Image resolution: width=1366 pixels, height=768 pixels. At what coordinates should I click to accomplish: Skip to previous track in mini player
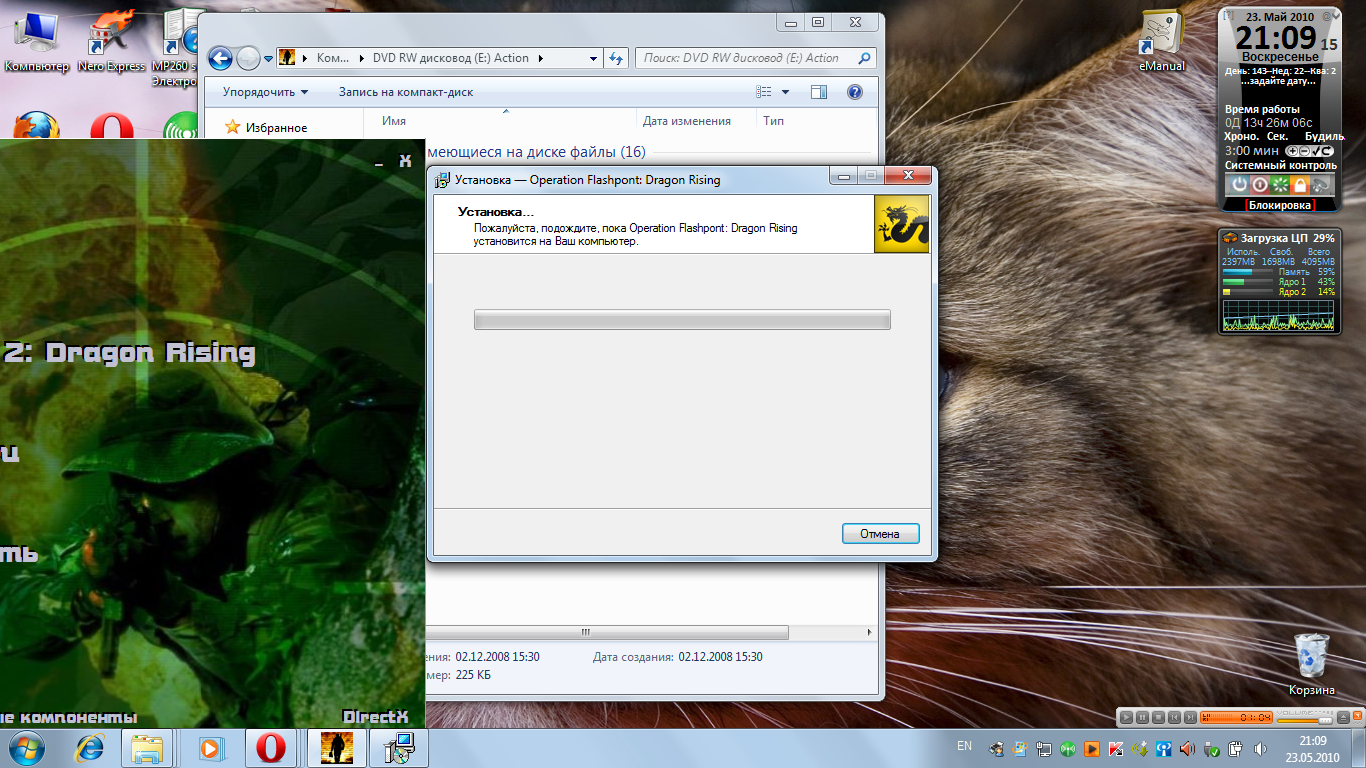click(1174, 717)
